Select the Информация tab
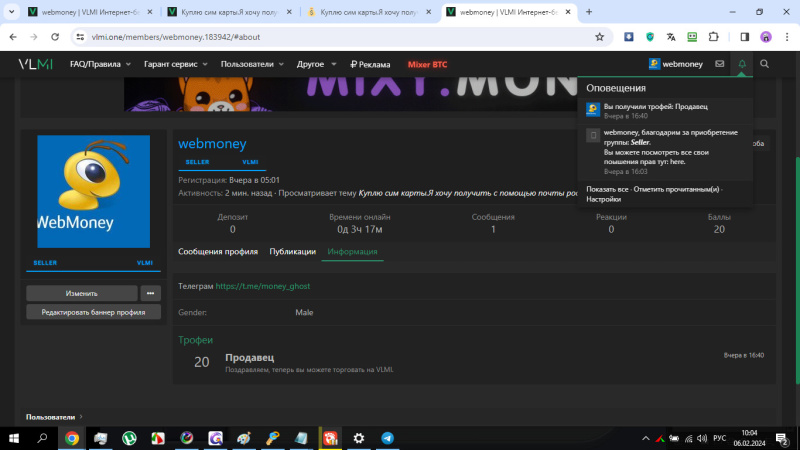Screen dimensions: 800x450 [352, 252]
